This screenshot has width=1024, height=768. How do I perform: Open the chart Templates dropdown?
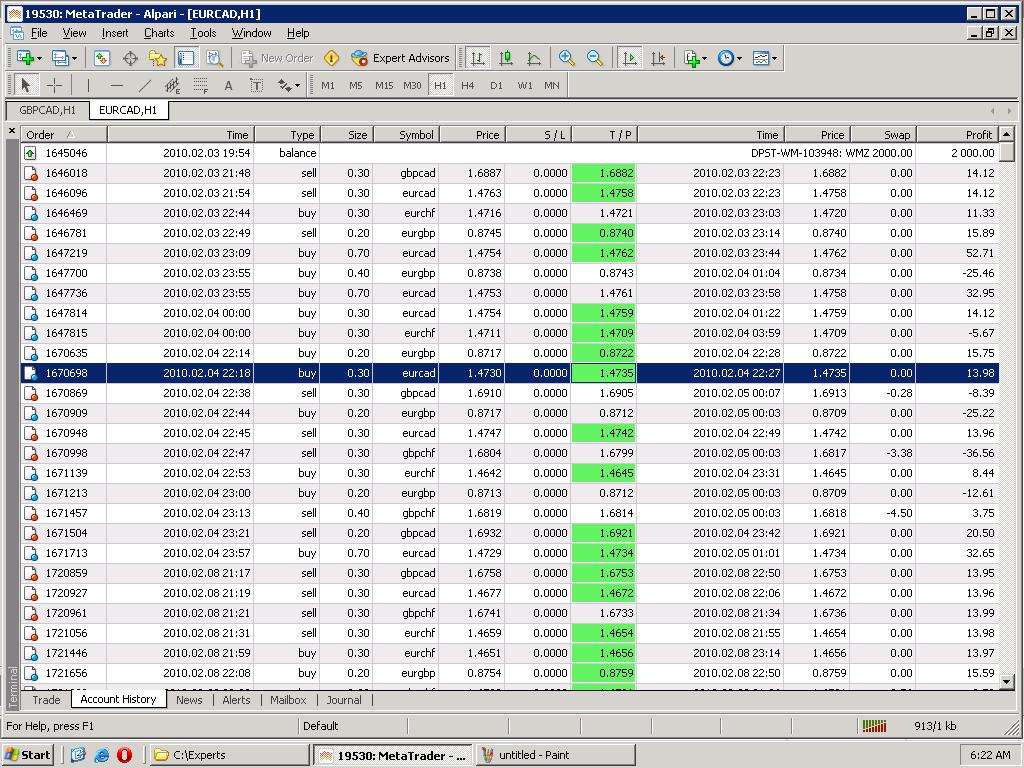coord(765,58)
